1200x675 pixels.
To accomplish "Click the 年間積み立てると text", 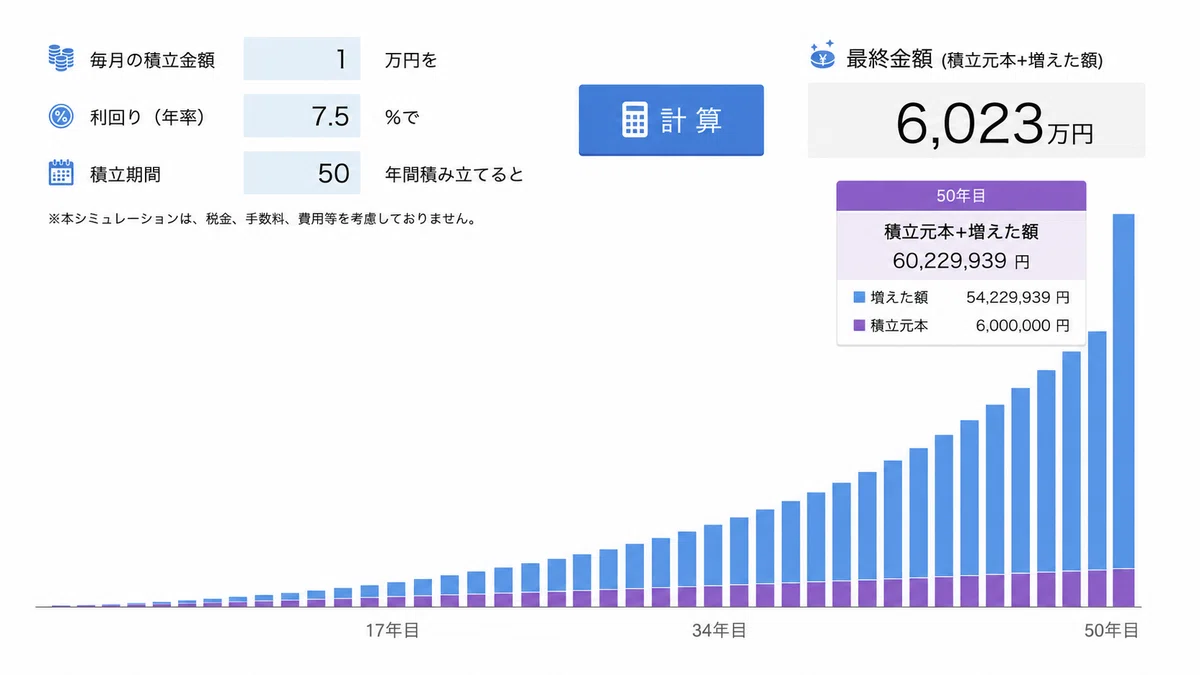I will coord(454,174).
